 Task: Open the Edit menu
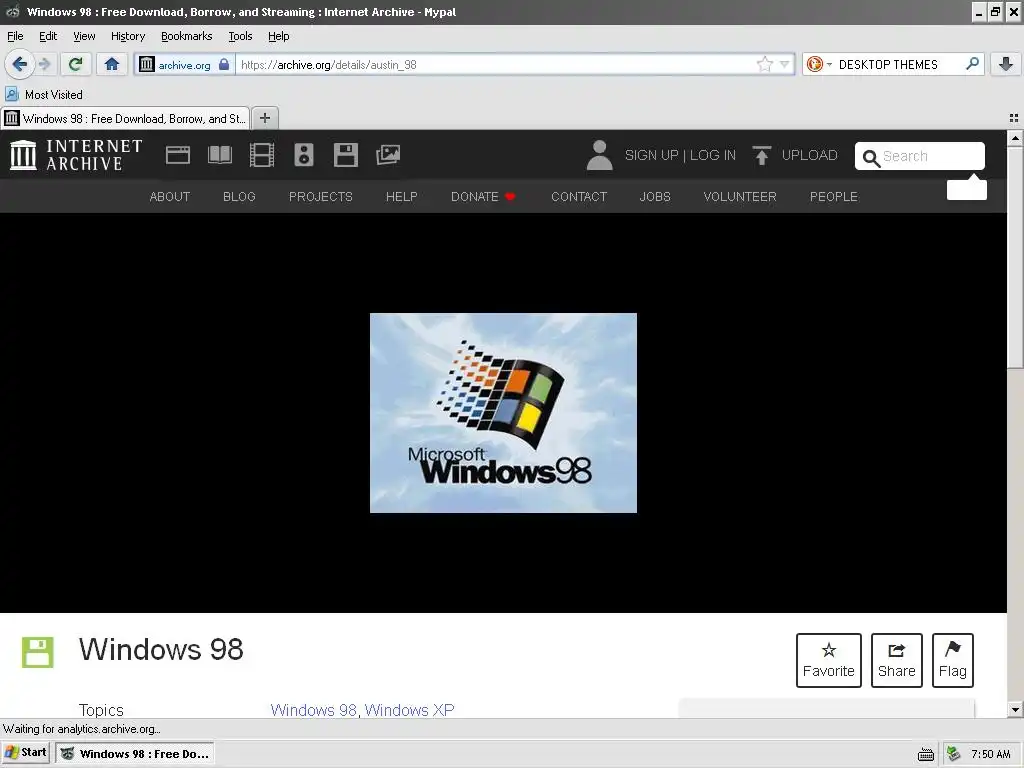[x=48, y=36]
